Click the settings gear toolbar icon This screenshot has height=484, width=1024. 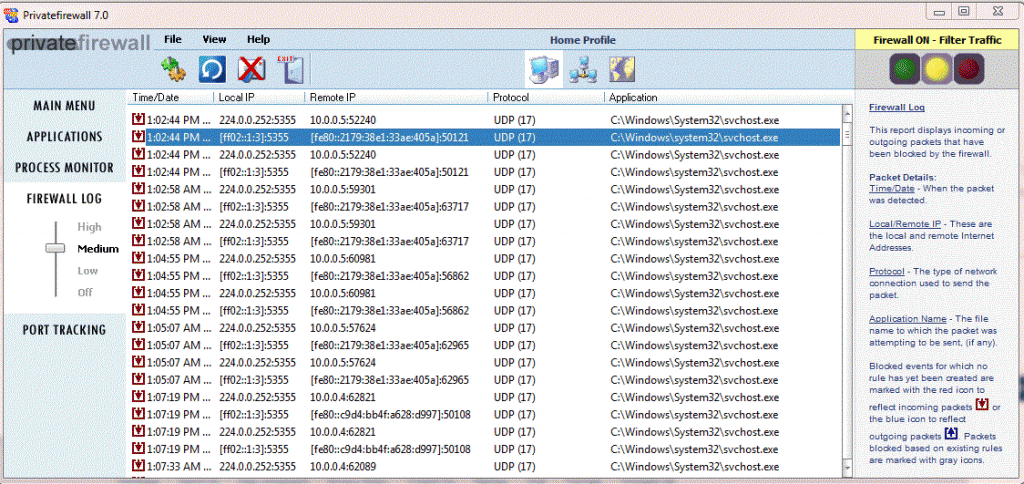[x=173, y=69]
